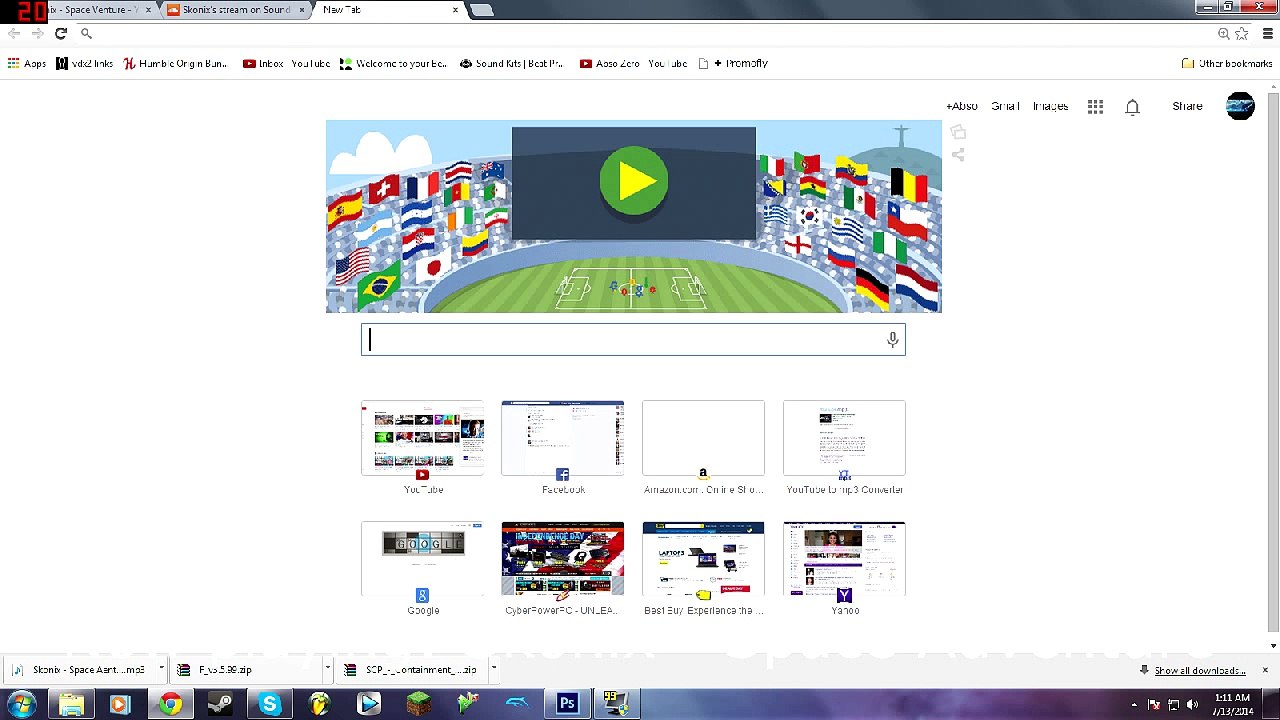Image resolution: width=1280 pixels, height=720 pixels.
Task: Click Show all downloads link
Action: tap(1199, 670)
